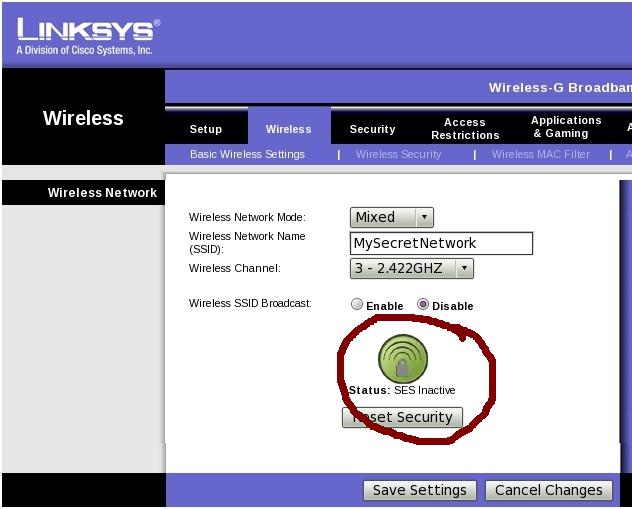
Task: Open the Wireless Channel dropdown
Action: [x=411, y=268]
